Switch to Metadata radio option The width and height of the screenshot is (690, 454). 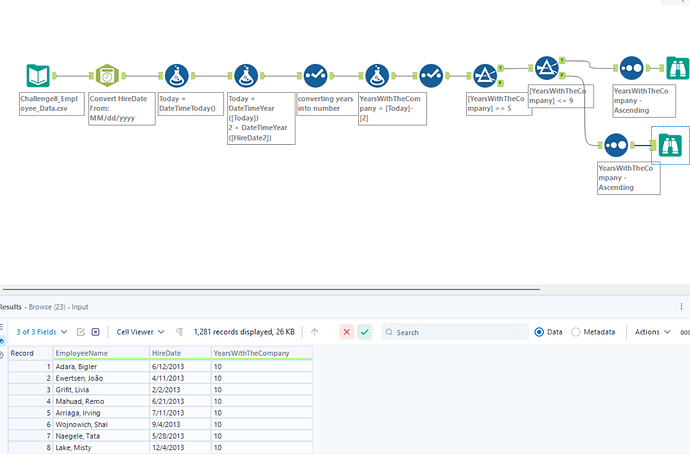pyautogui.click(x=575, y=332)
